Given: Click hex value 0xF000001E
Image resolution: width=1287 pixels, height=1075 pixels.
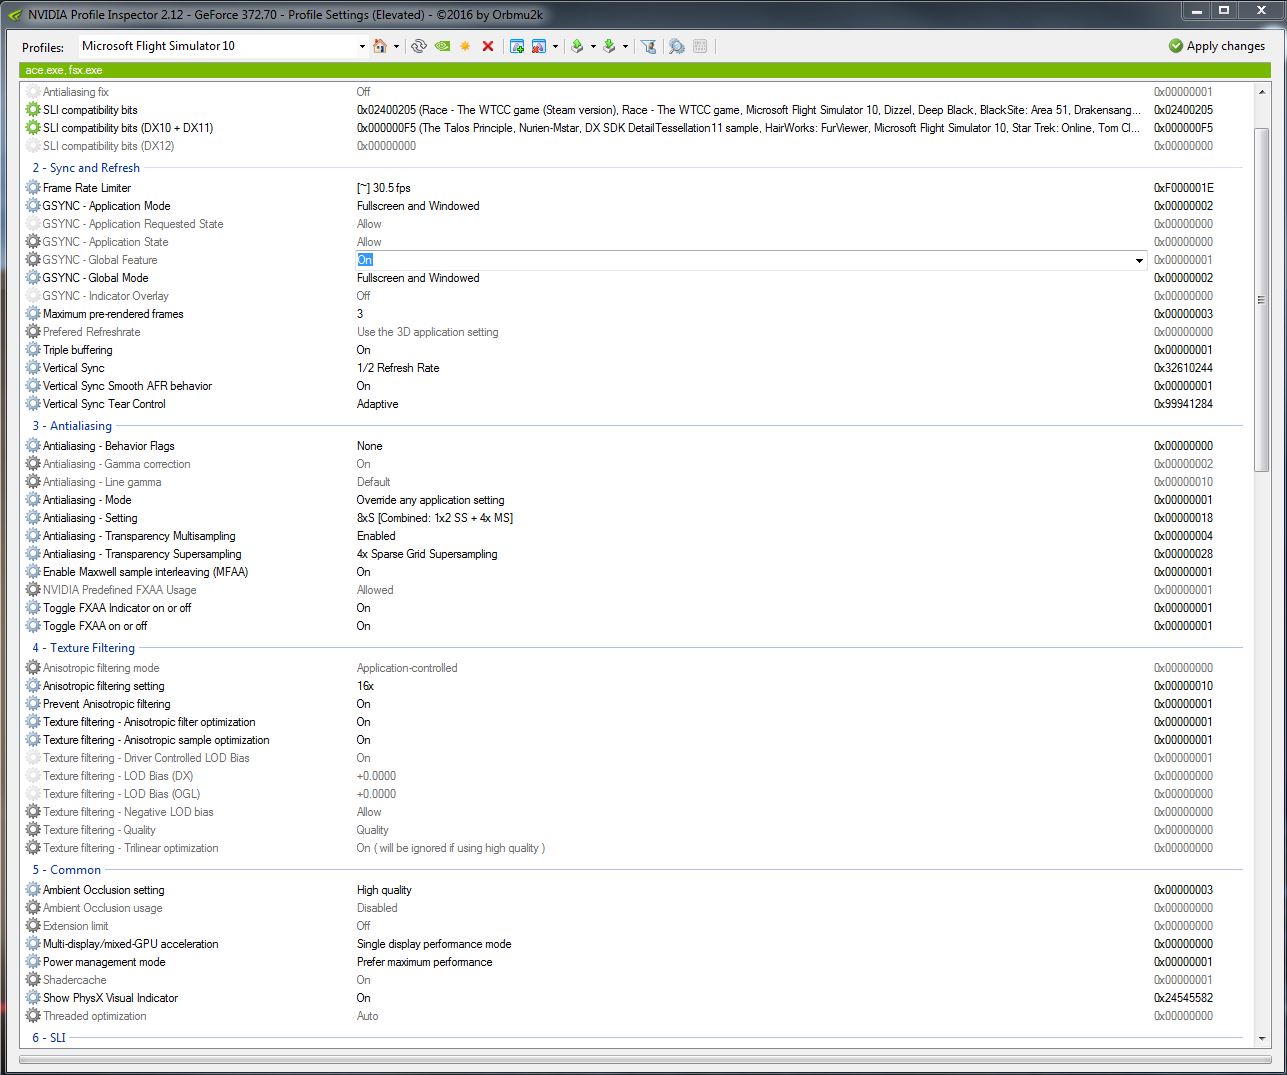Looking at the screenshot, I should [1183, 188].
